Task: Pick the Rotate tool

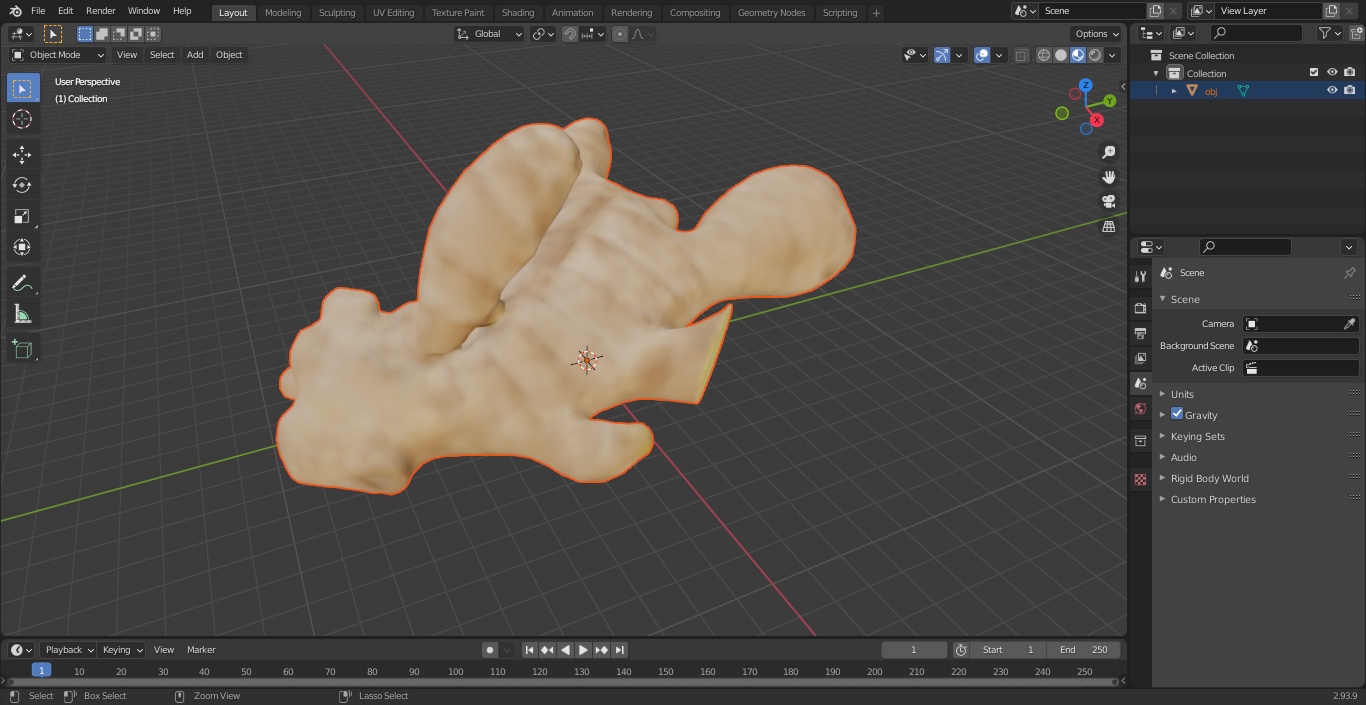Action: [x=22, y=185]
